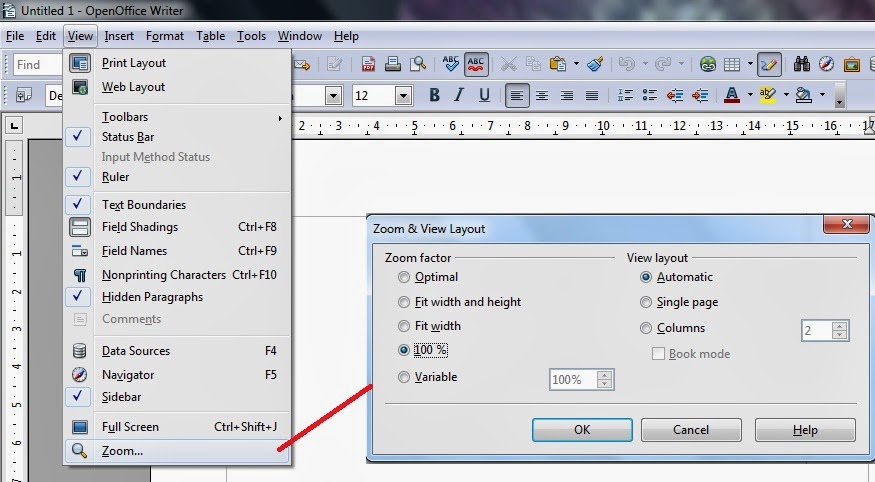Open the Format menu
The height and width of the screenshot is (482, 875).
coord(165,36)
